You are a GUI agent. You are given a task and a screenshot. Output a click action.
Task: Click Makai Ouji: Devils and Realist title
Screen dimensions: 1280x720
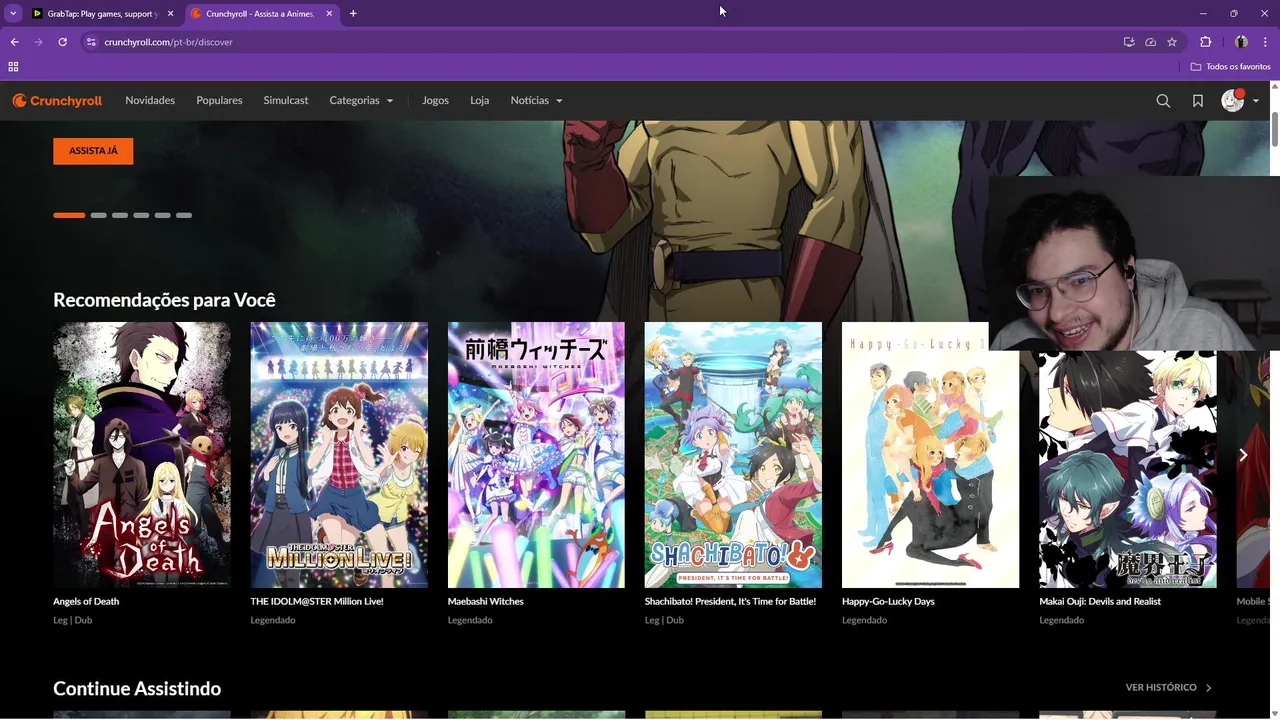point(1100,602)
